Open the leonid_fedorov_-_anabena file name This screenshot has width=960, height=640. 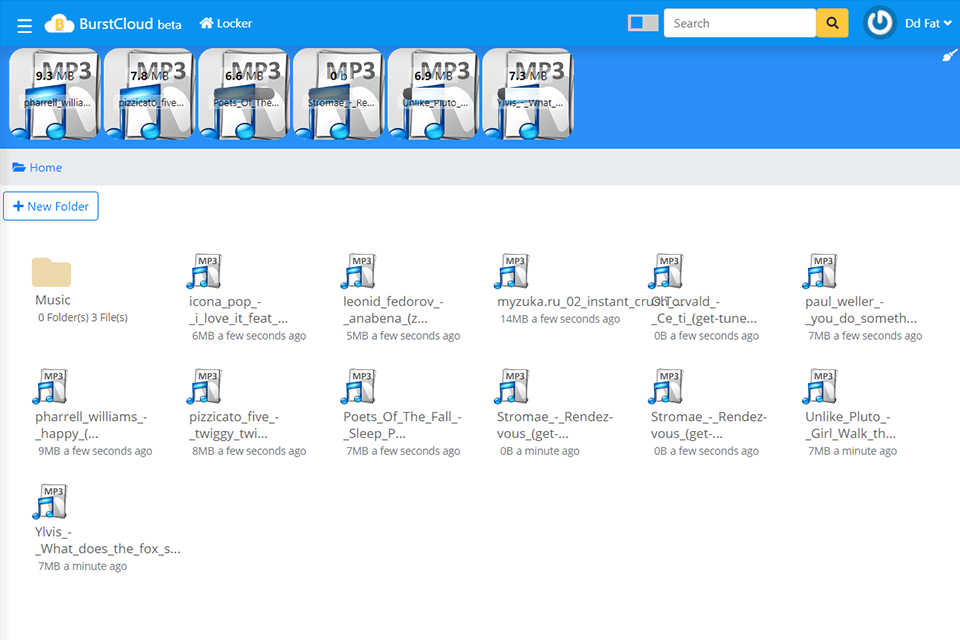coord(393,310)
